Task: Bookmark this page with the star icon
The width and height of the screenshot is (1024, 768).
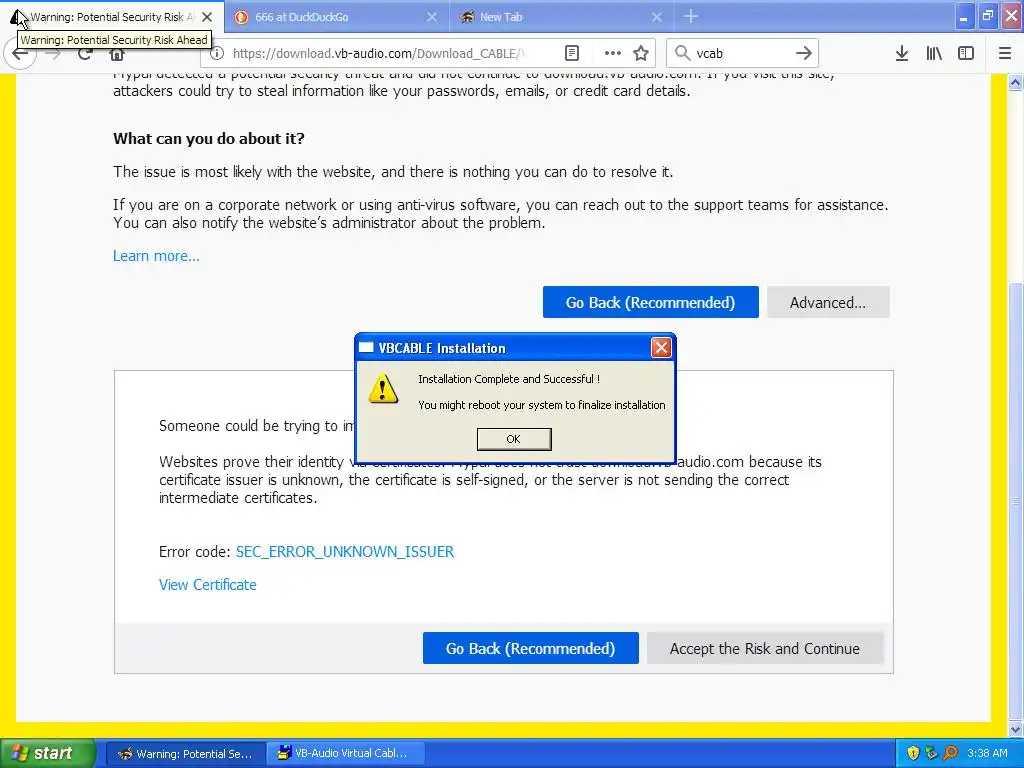Action: [641, 54]
